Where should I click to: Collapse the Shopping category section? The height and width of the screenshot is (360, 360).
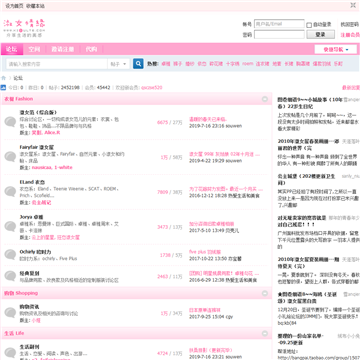tap(265, 293)
